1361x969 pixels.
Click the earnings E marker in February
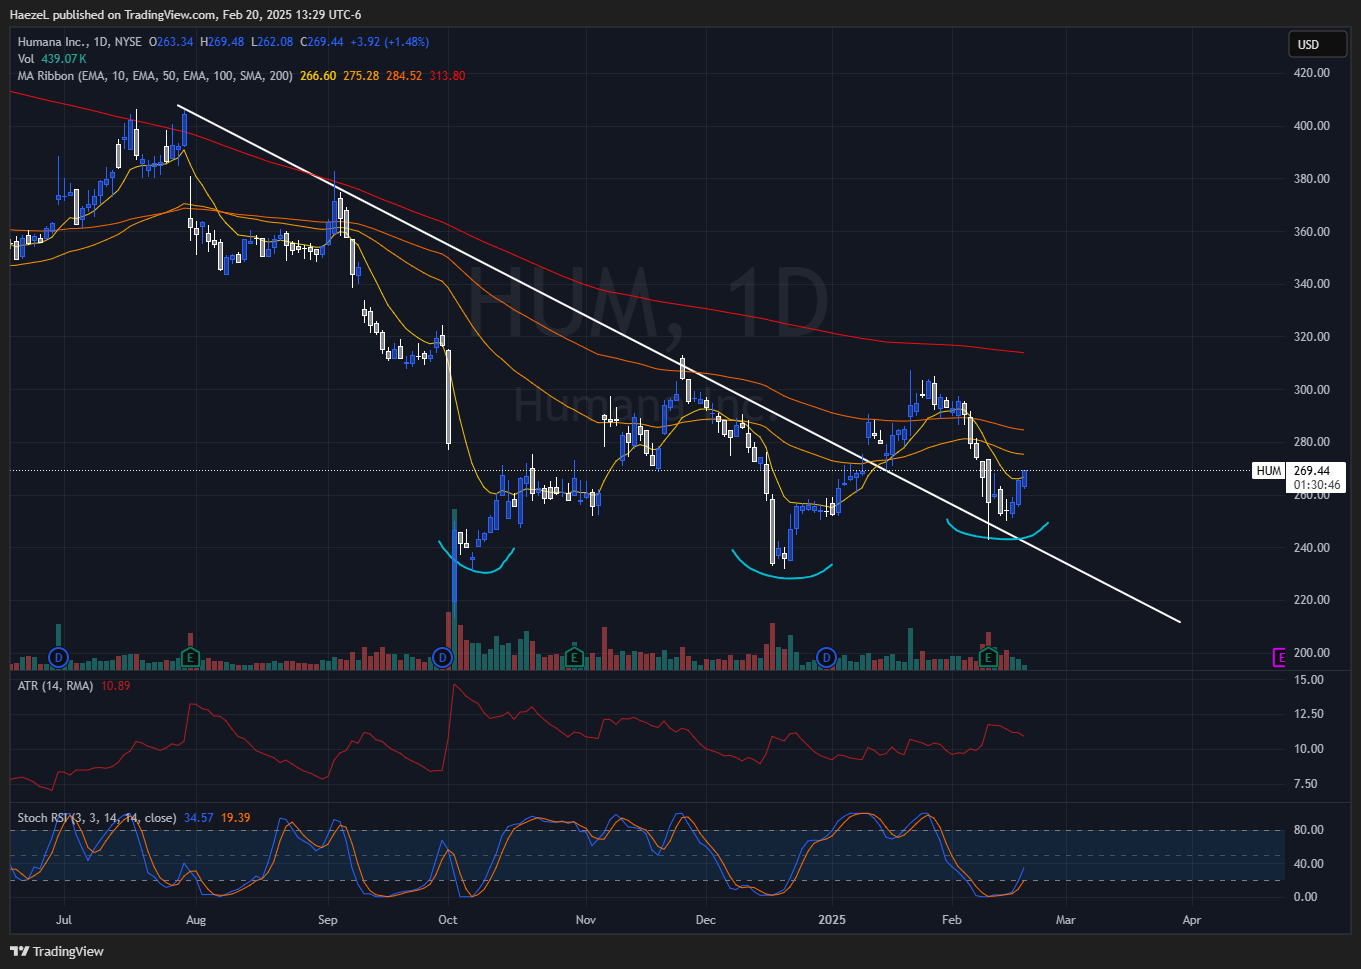(x=988, y=657)
